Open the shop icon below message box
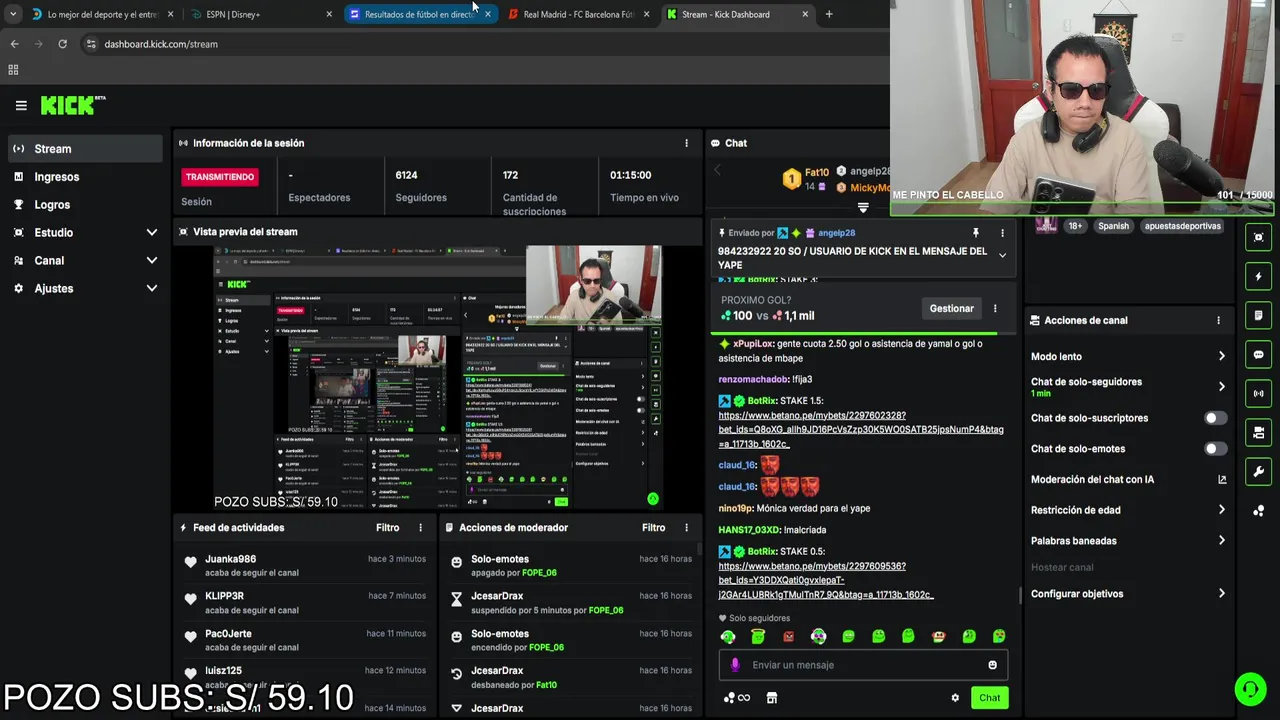 [x=771, y=698]
